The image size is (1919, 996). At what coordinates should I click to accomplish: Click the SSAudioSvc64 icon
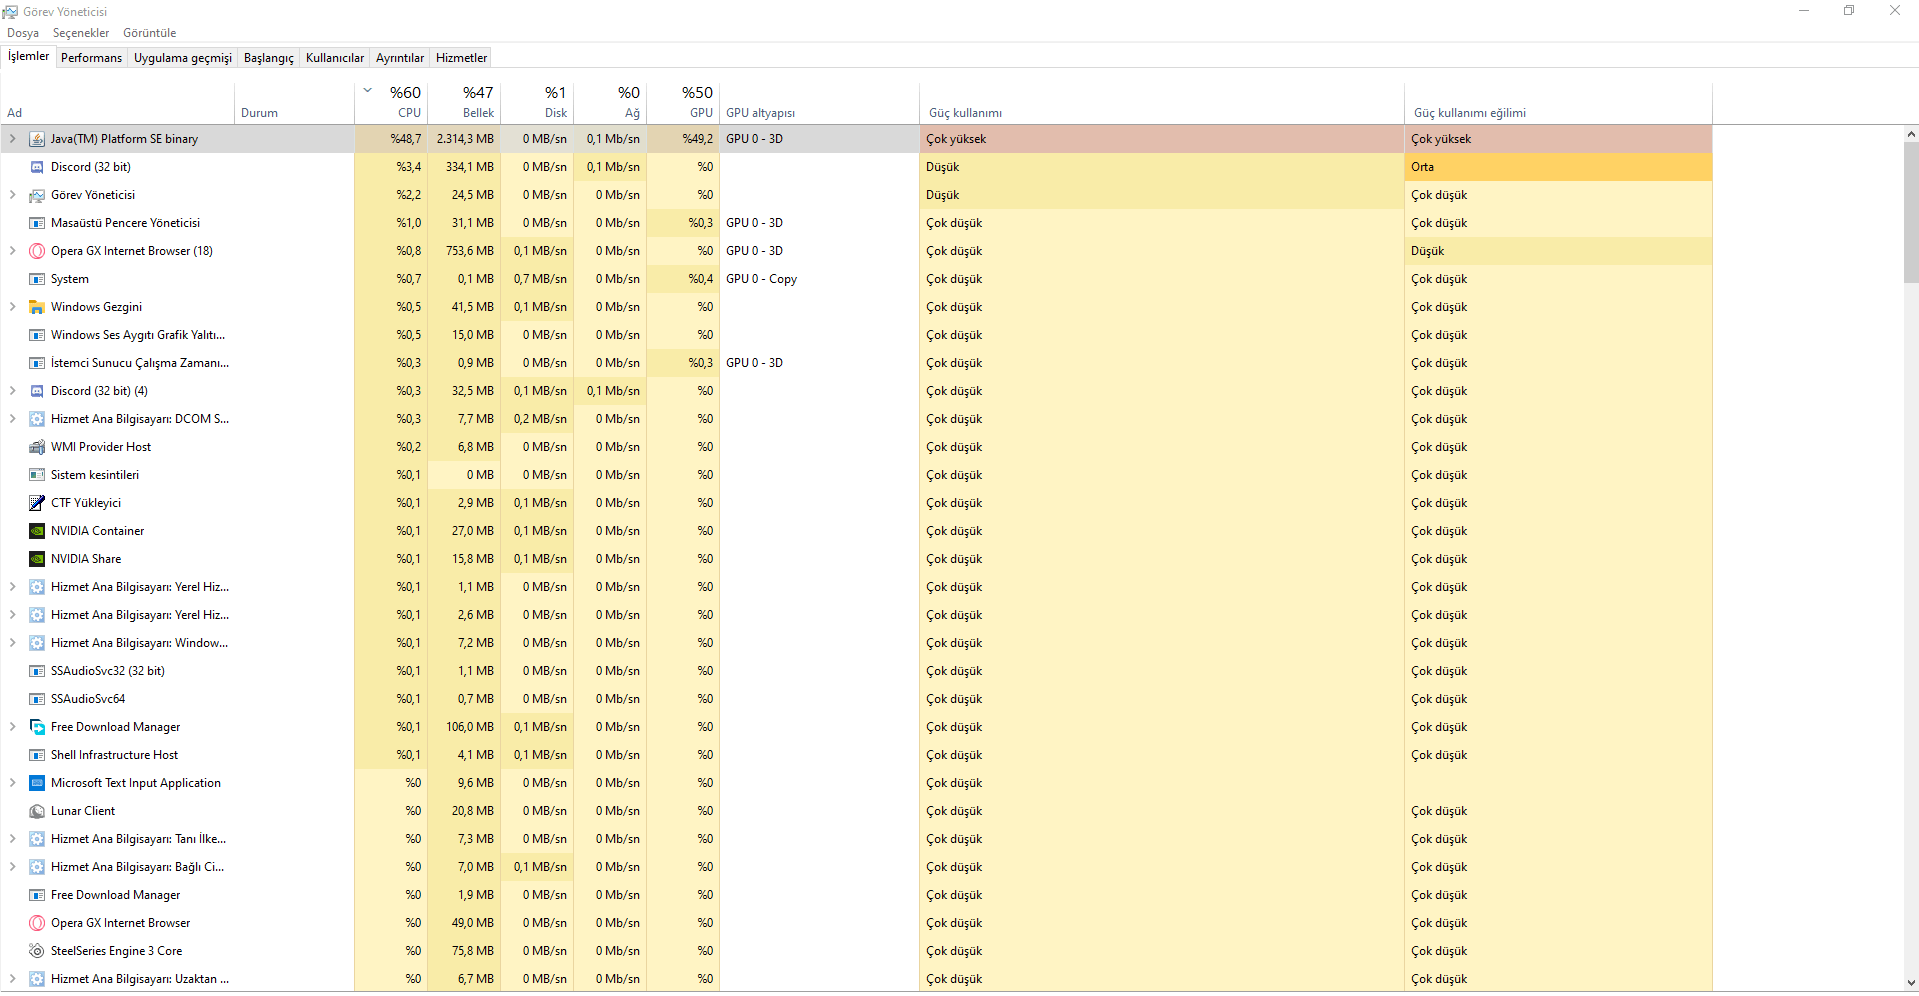click(x=37, y=699)
